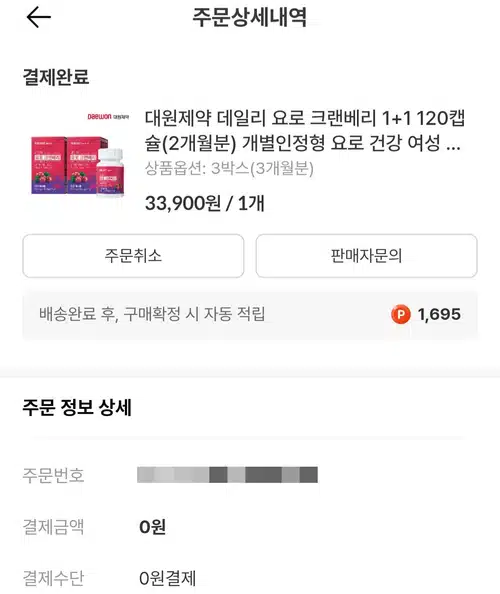Click the orange P point icon
Screen dimensions: 500x594
tap(401, 314)
